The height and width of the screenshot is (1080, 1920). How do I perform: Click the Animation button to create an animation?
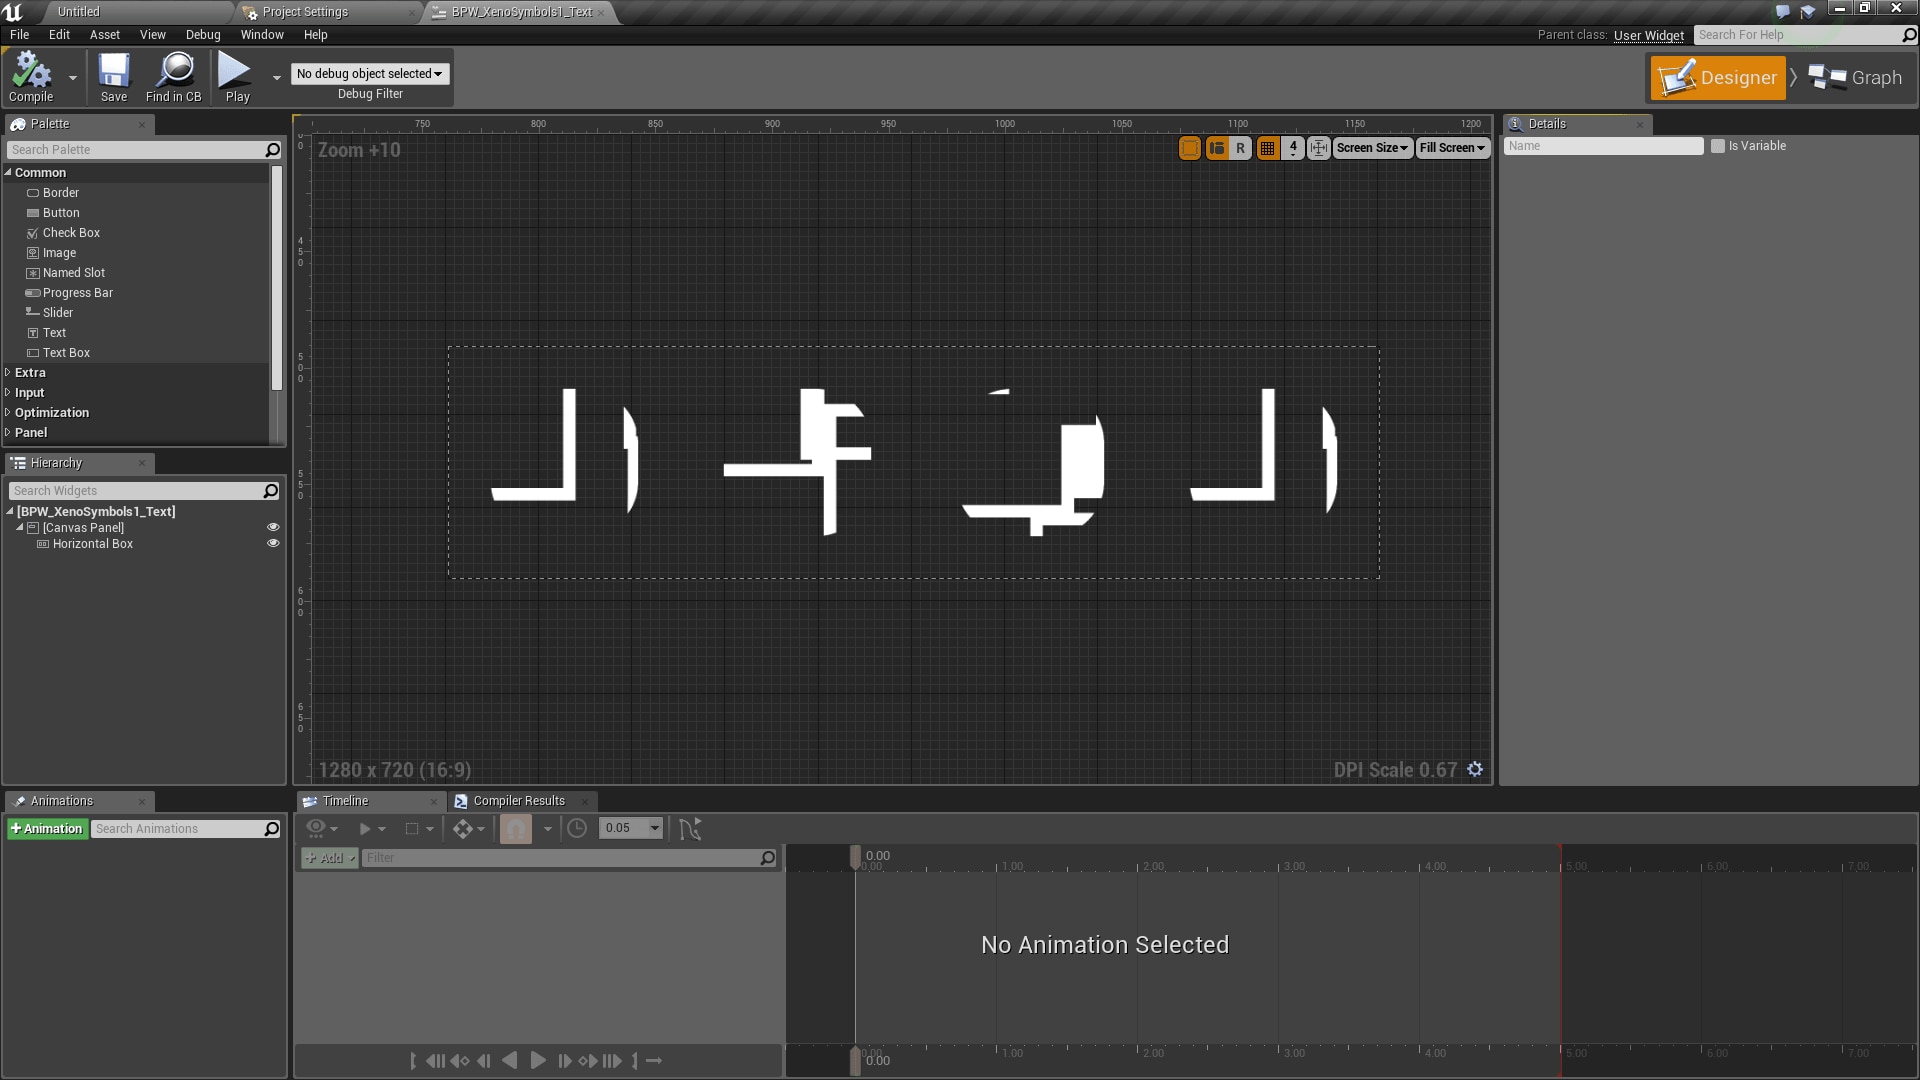tap(47, 828)
